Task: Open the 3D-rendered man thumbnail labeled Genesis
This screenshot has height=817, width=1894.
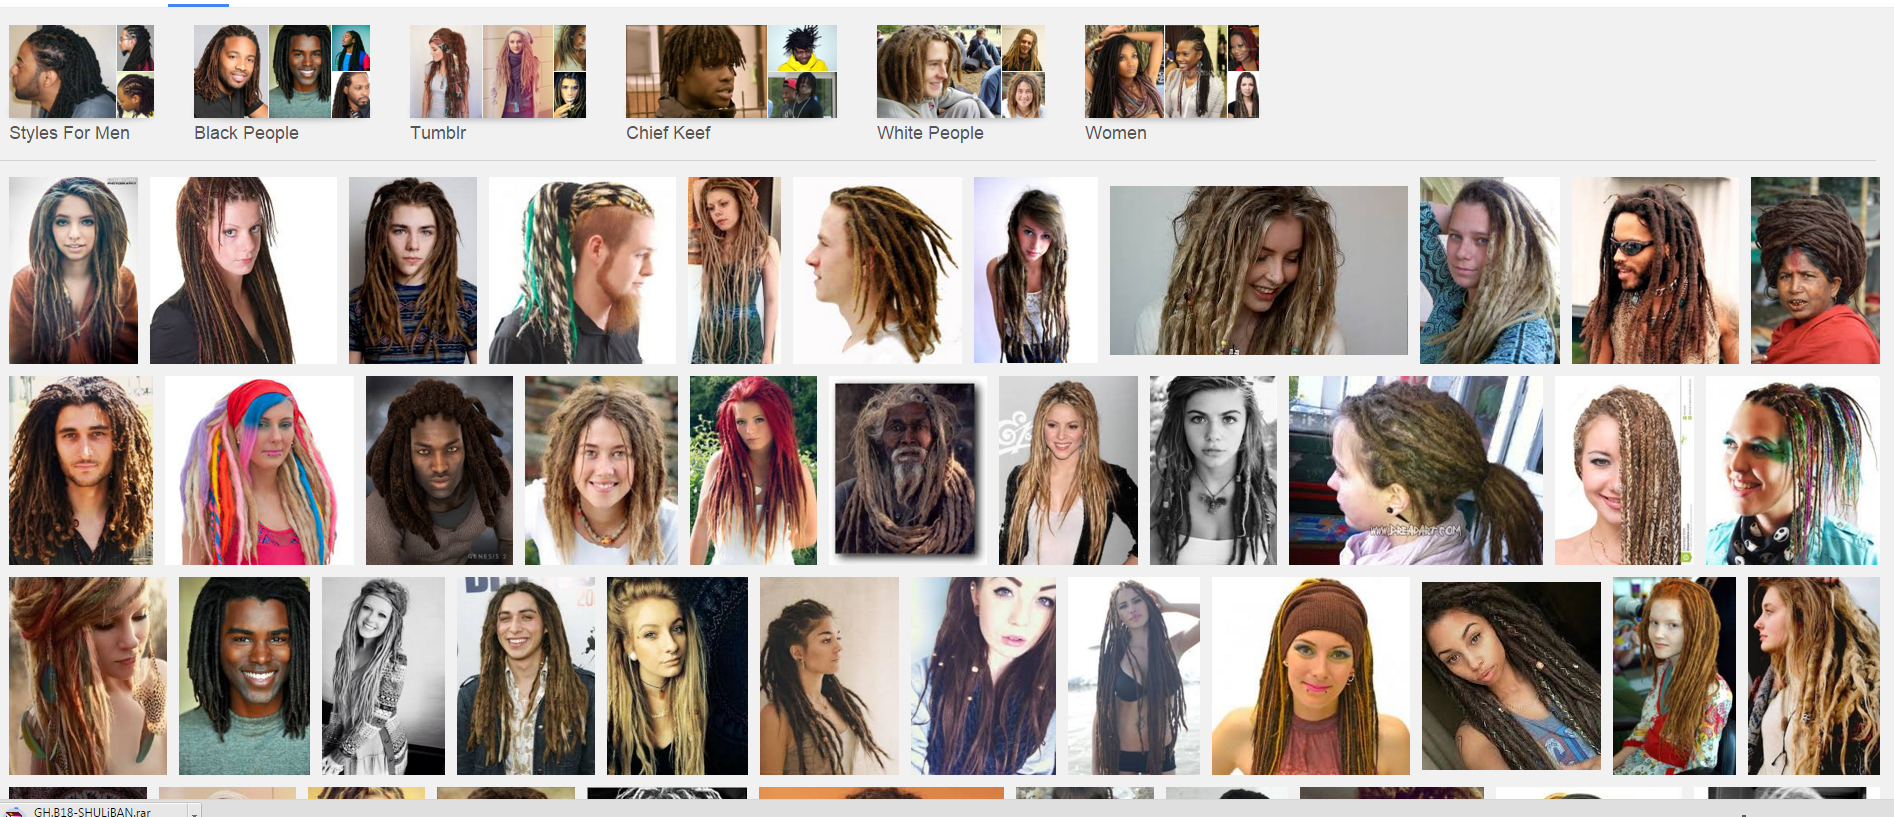Action: (439, 470)
